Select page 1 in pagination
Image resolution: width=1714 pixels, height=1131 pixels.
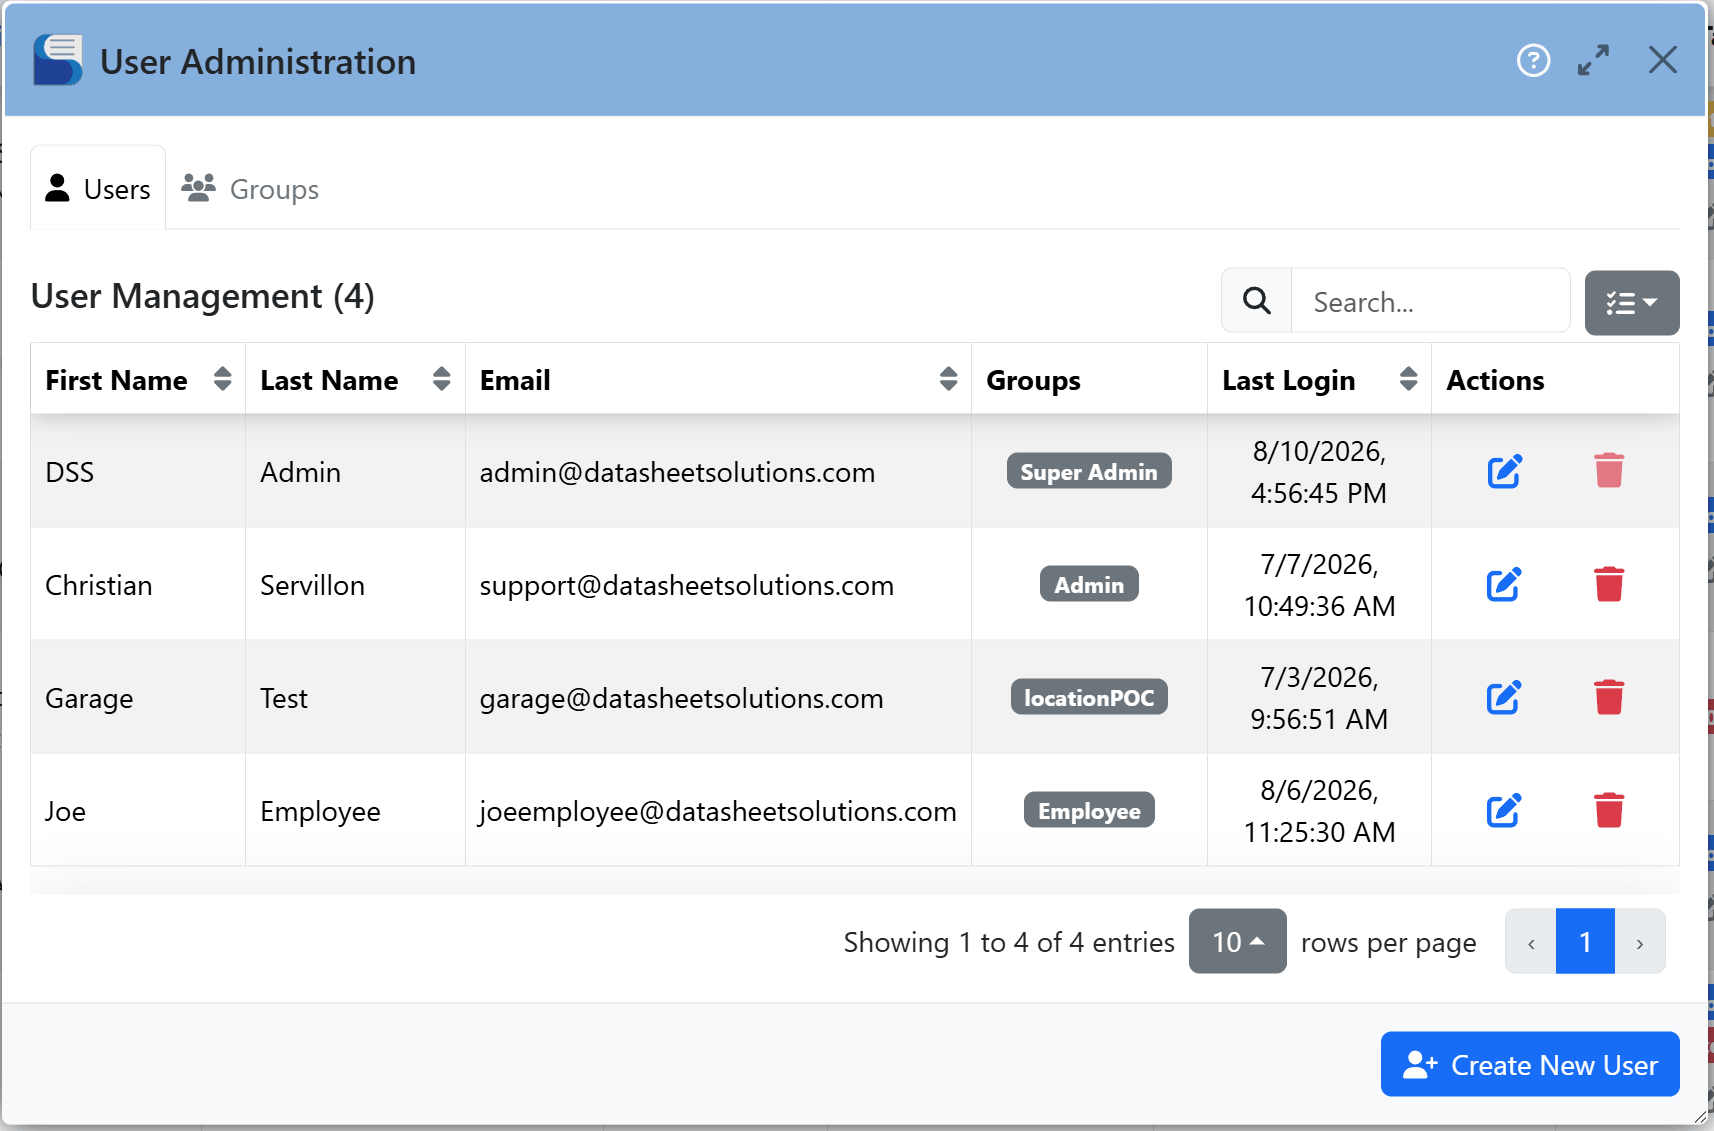(x=1585, y=941)
